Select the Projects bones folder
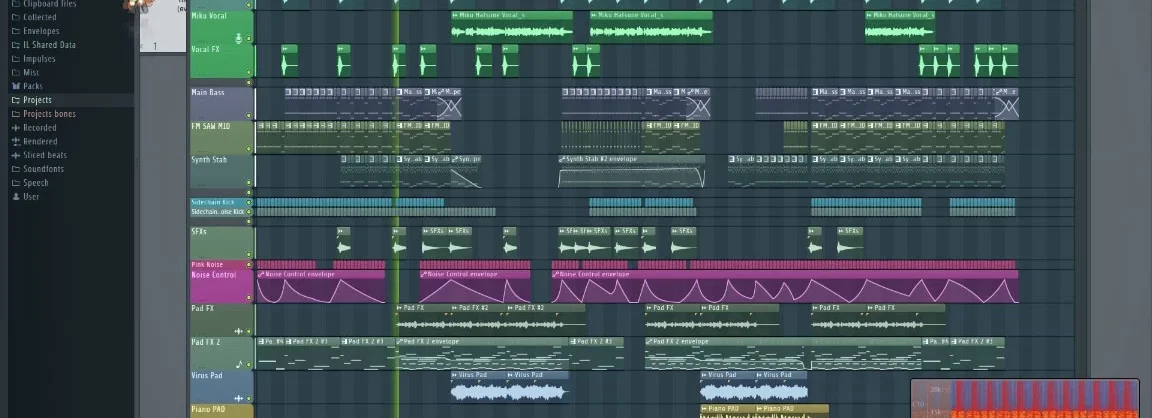The image size is (1152, 418). (49, 114)
